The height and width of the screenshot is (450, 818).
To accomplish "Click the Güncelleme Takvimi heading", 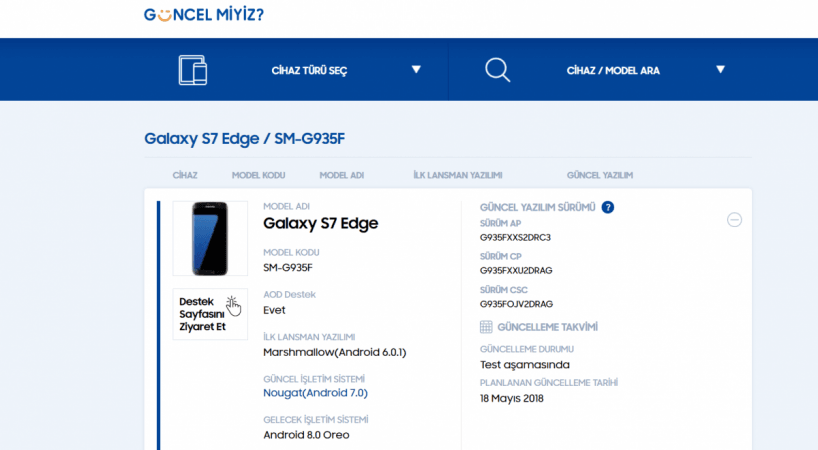I will (547, 327).
